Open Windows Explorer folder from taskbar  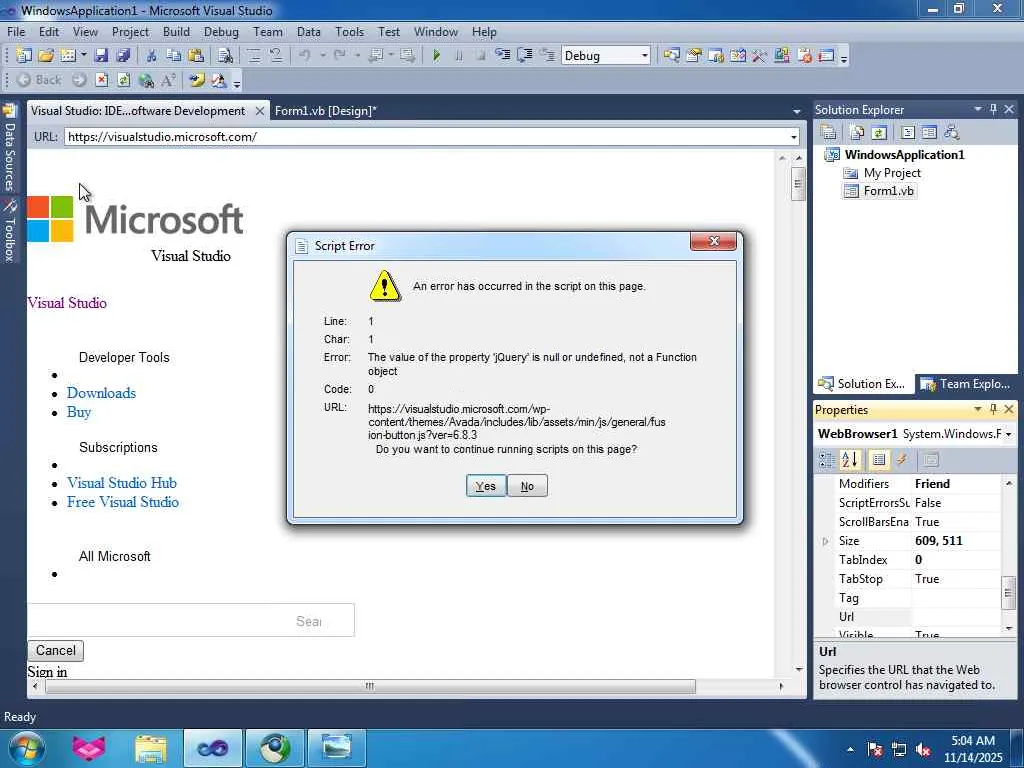pos(151,748)
